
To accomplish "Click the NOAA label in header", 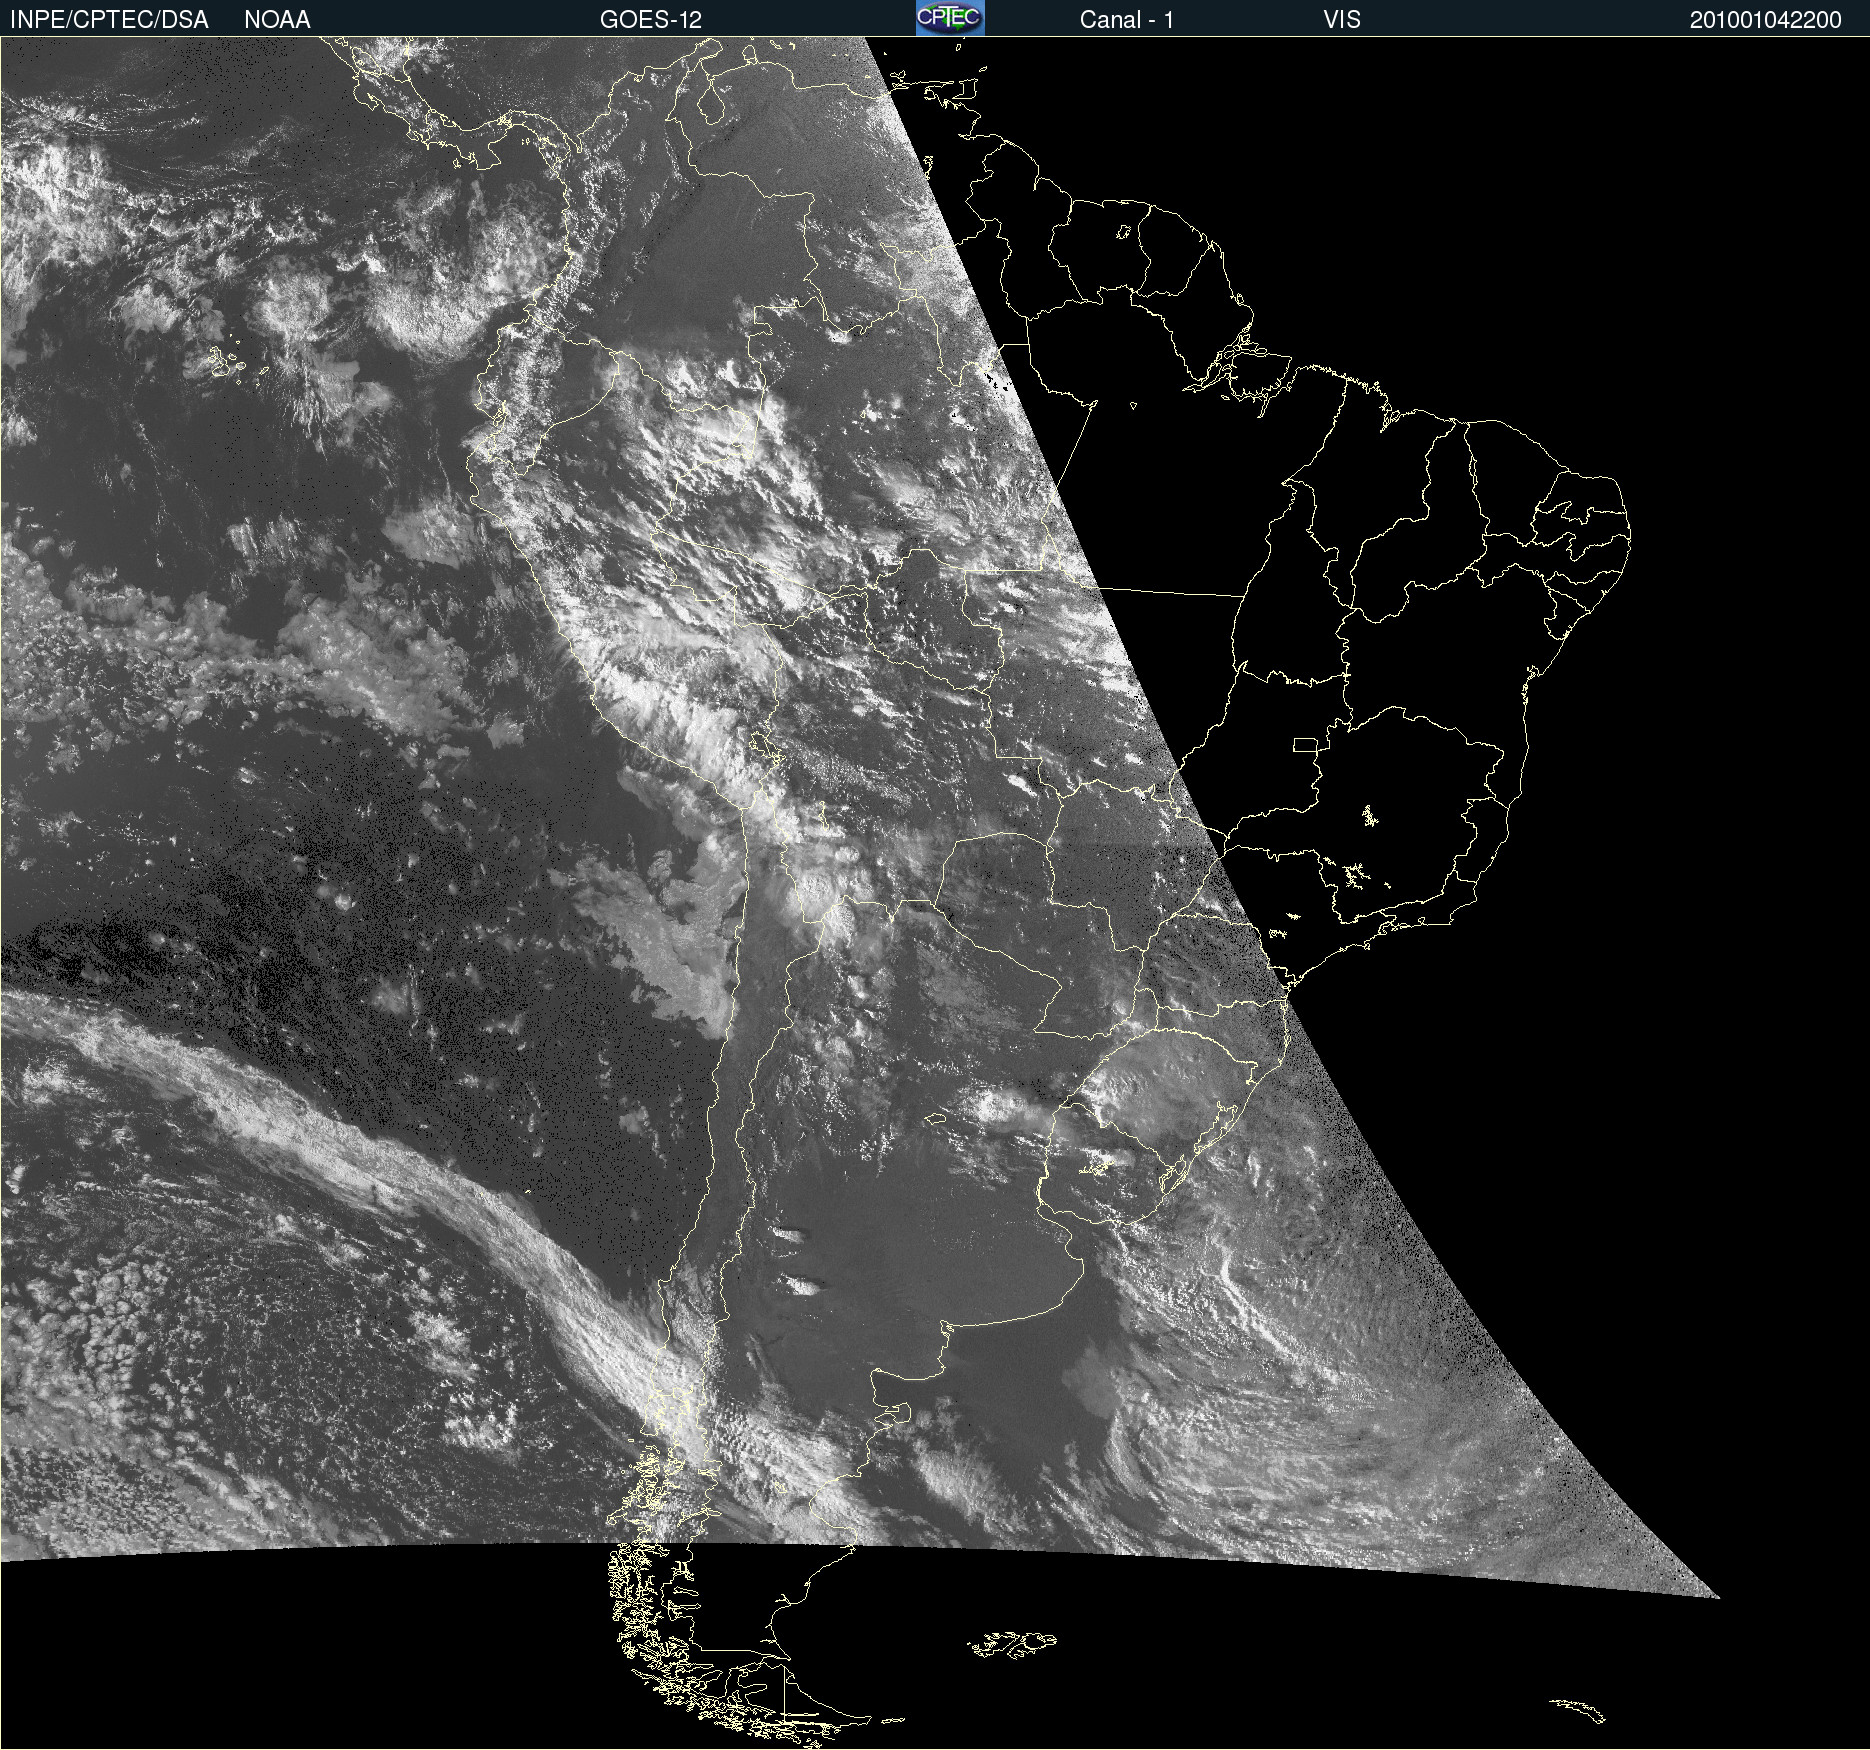I will pyautogui.click(x=277, y=20).
